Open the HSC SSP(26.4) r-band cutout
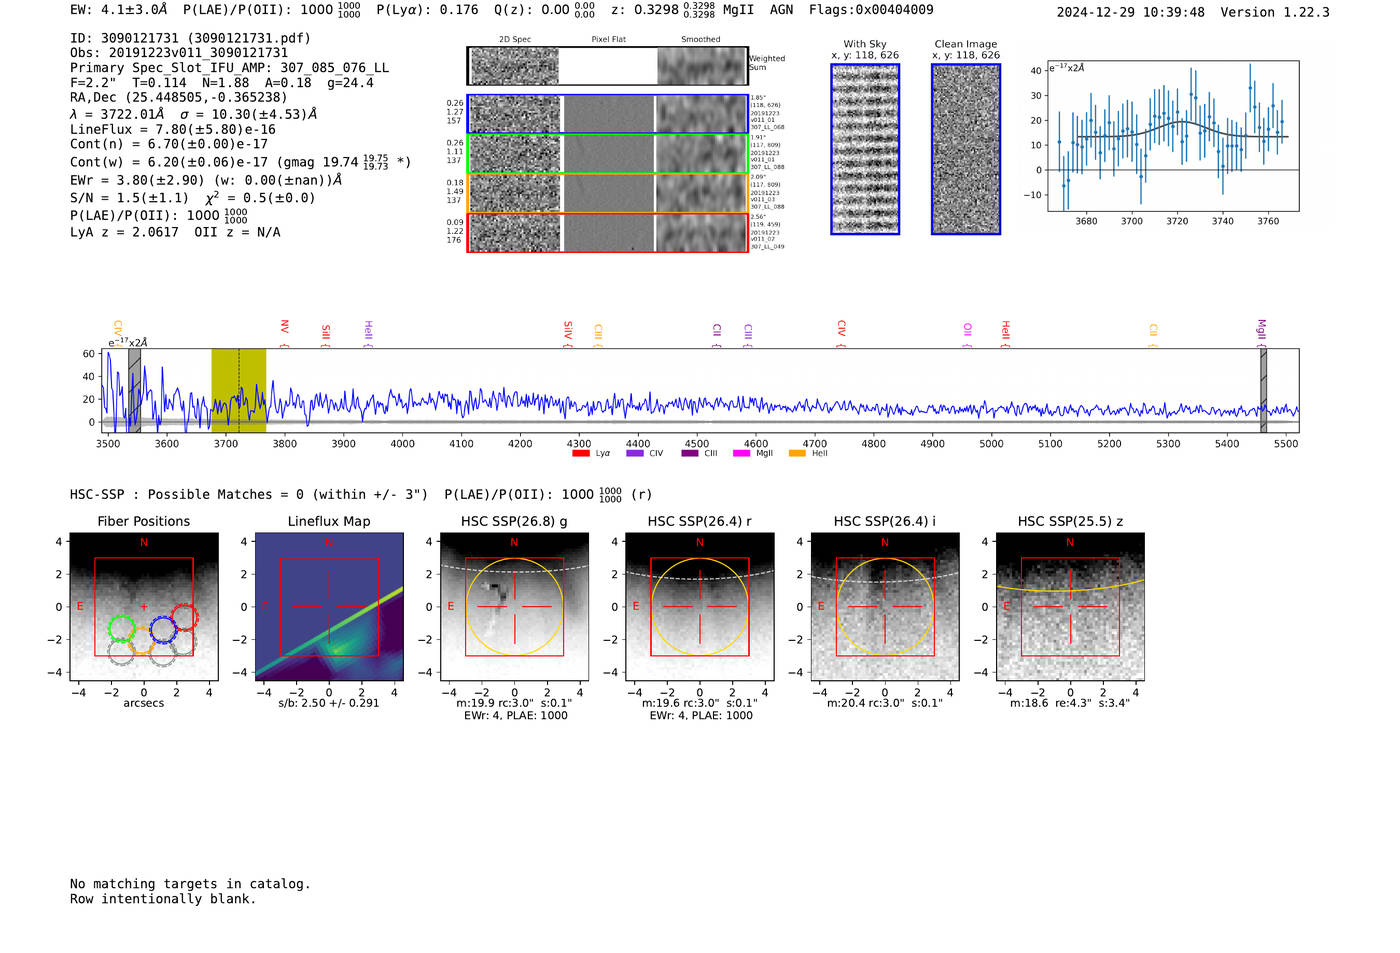1400x953 pixels. click(x=699, y=607)
